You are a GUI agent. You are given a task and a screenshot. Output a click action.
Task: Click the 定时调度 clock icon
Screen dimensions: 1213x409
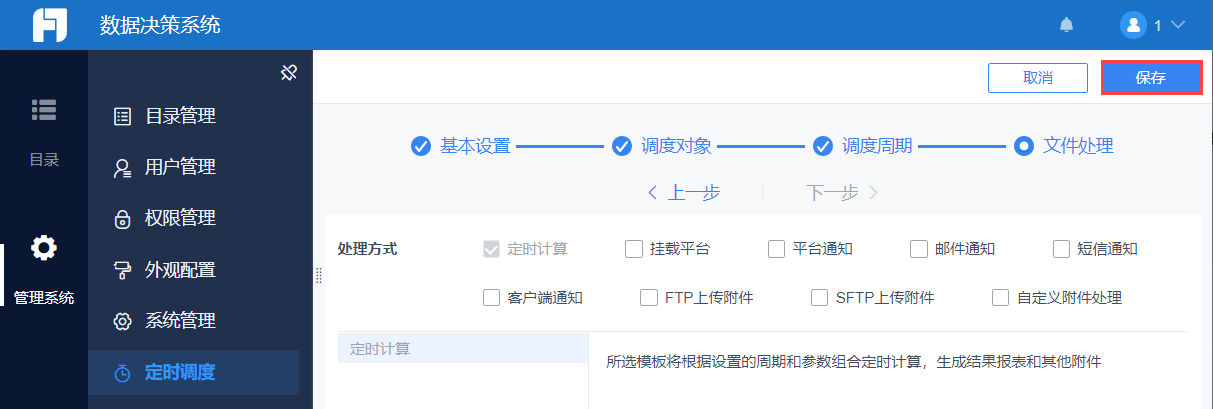[x=123, y=373]
